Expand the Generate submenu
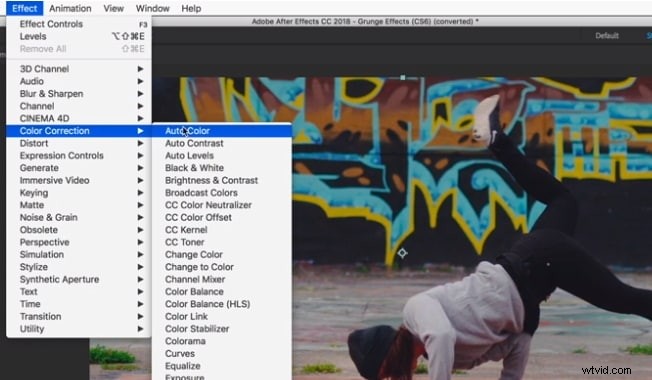The image size is (652, 380). point(79,168)
